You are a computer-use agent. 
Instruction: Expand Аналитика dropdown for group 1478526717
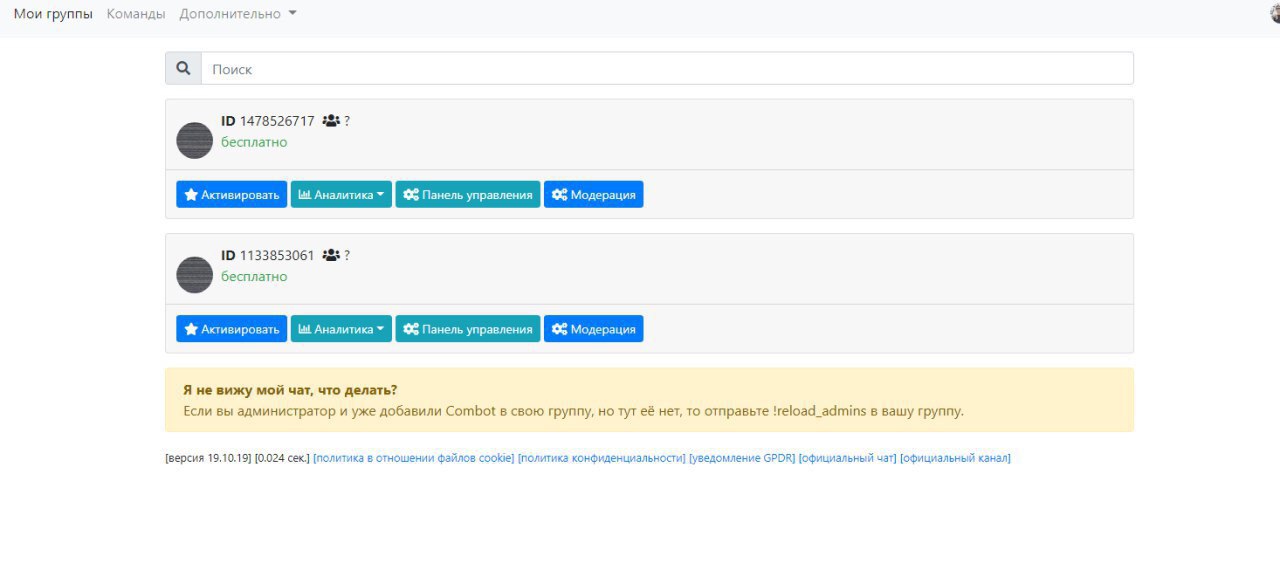[341, 195]
